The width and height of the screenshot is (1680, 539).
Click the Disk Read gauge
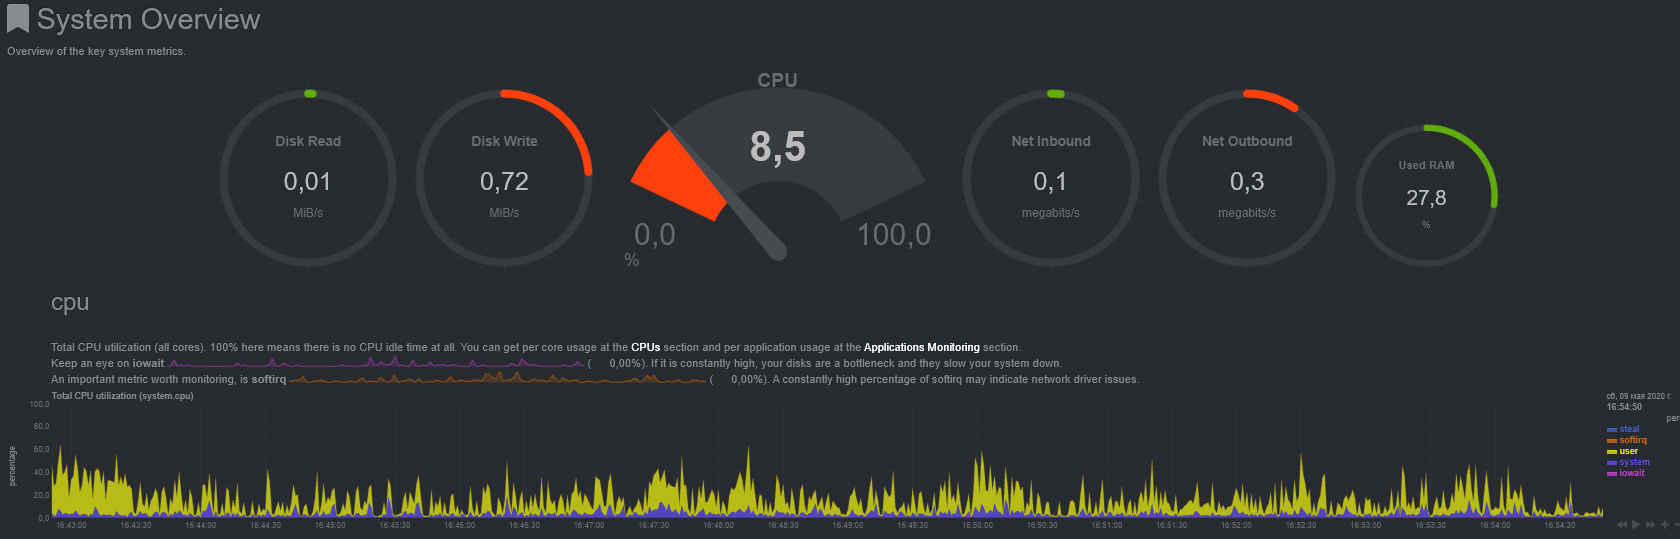coord(308,178)
